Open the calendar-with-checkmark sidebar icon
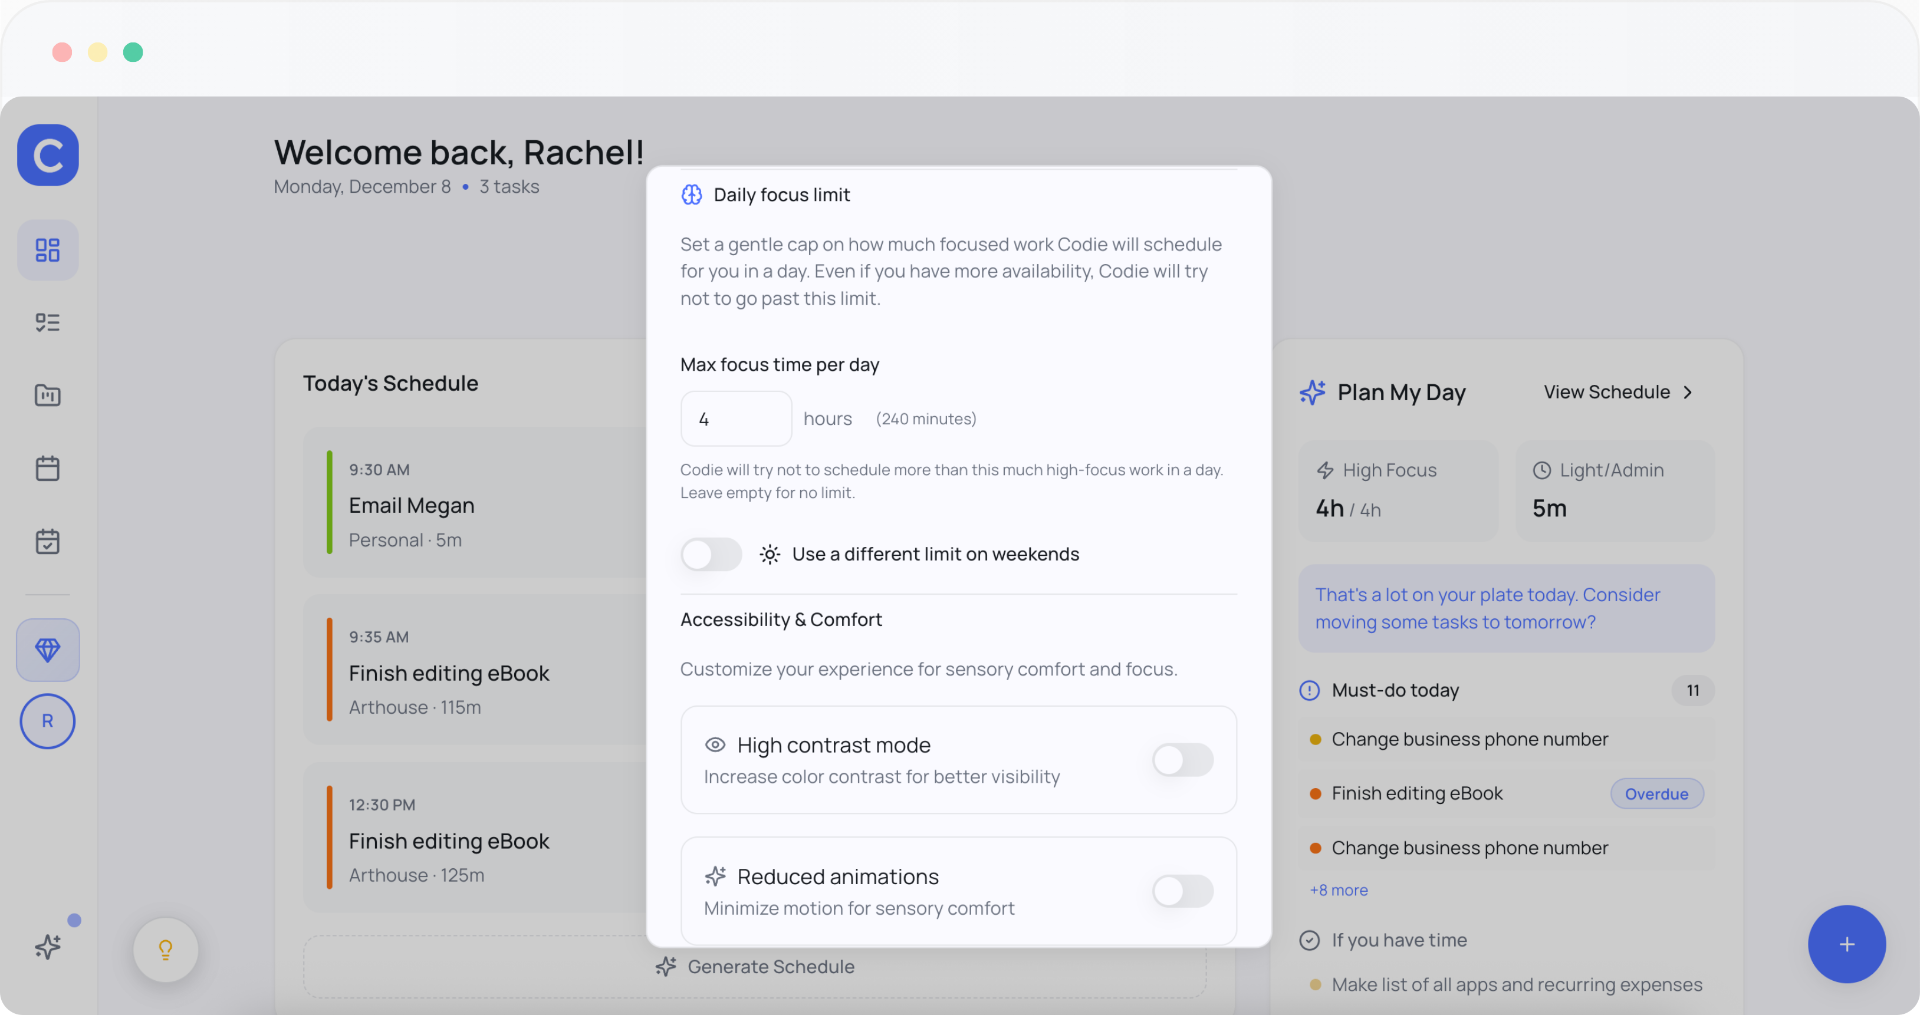This screenshot has width=1920, height=1015. 48,541
